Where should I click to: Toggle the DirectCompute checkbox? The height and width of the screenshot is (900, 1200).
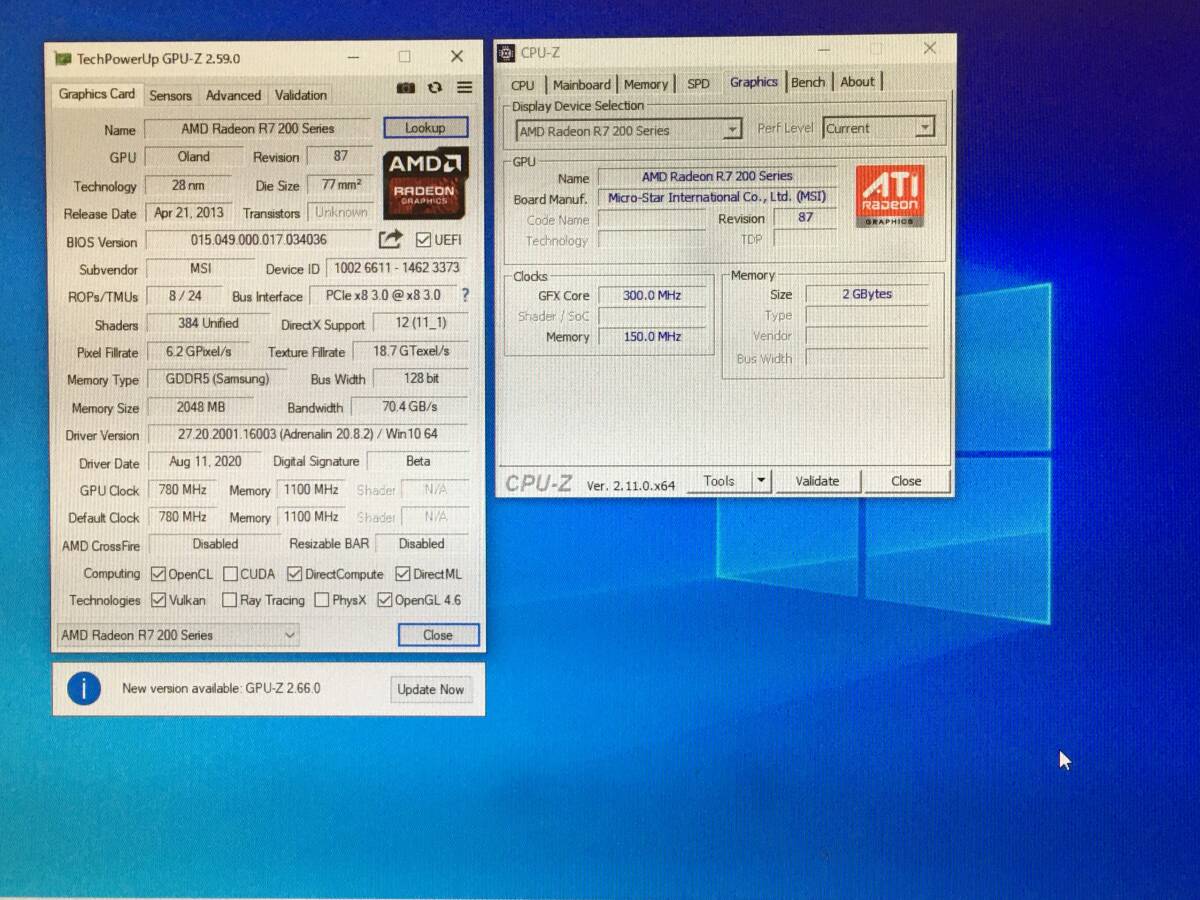point(294,574)
